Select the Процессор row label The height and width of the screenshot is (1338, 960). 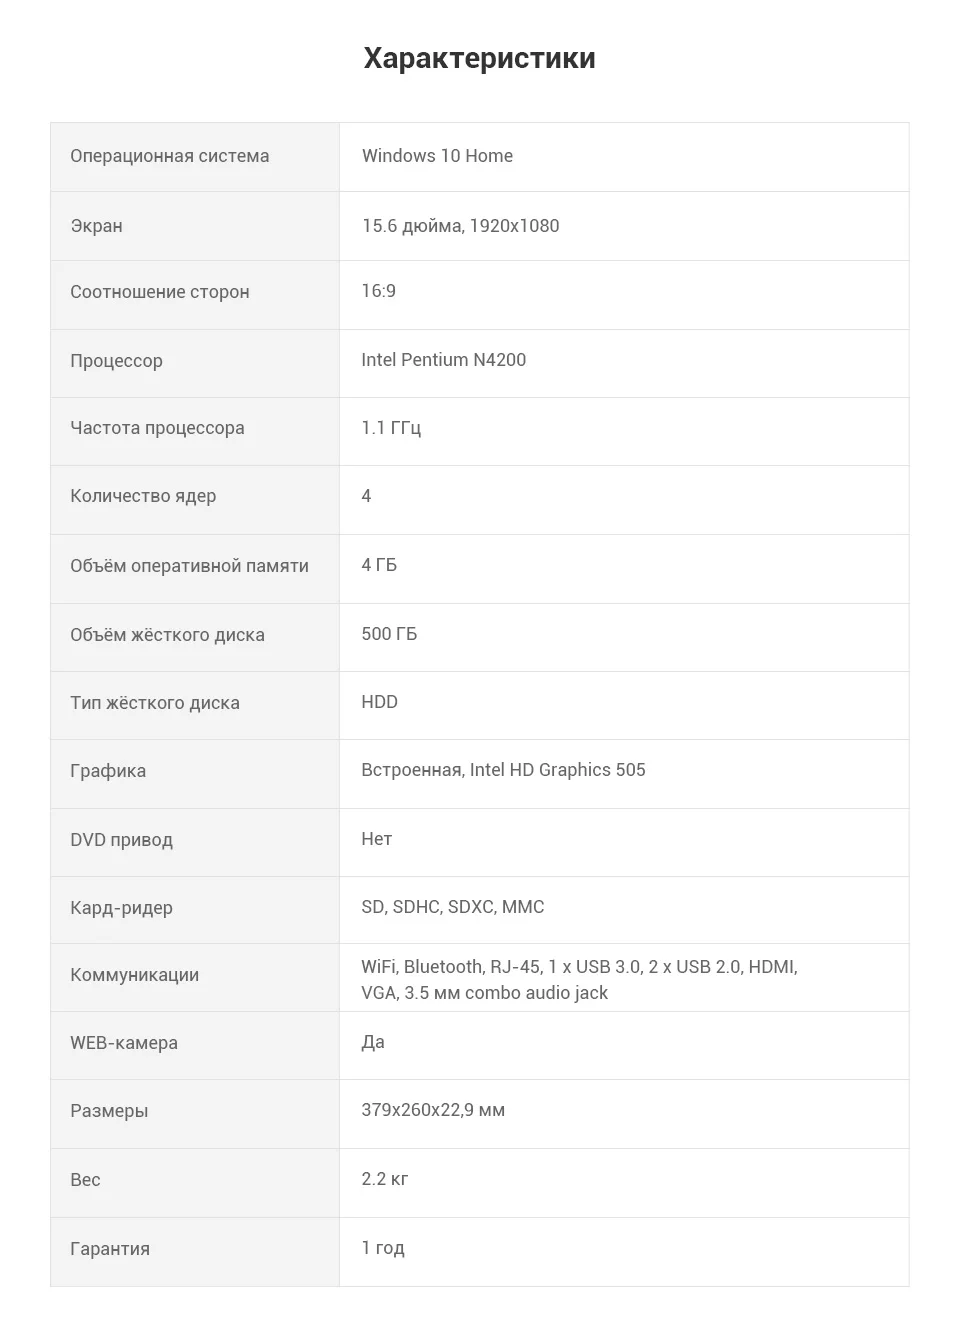tap(116, 361)
